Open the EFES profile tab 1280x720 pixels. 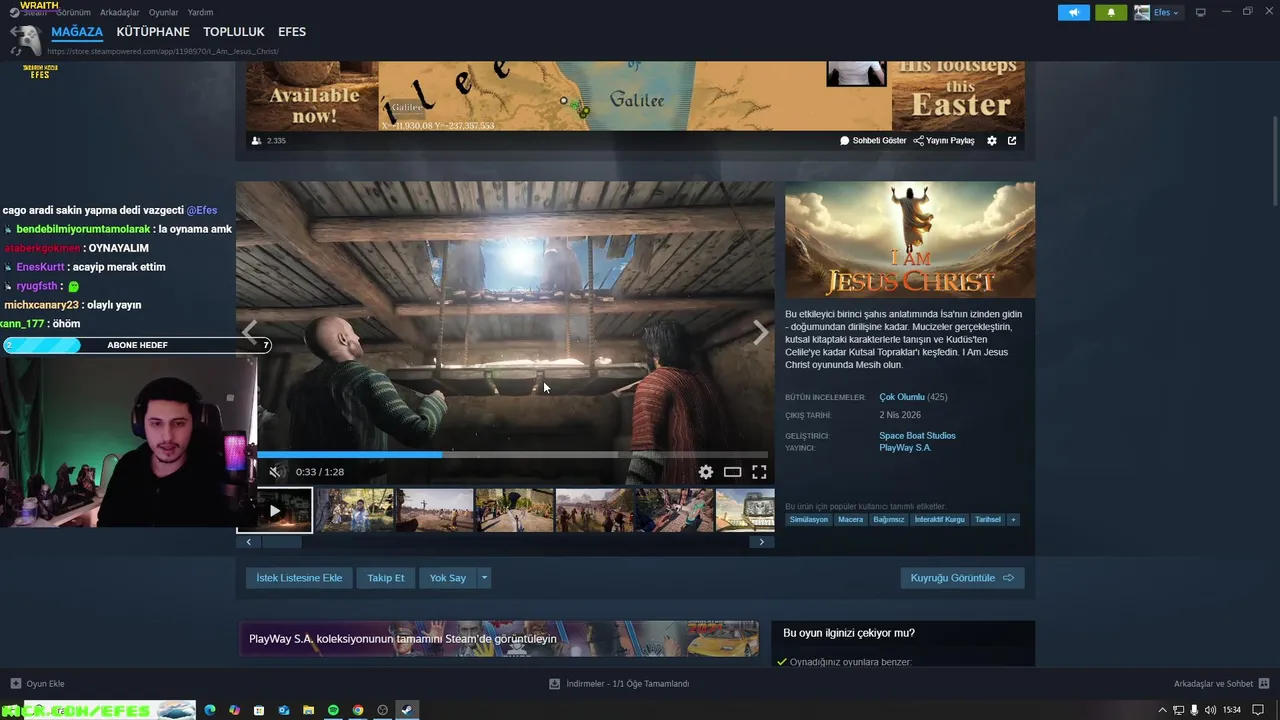click(292, 32)
